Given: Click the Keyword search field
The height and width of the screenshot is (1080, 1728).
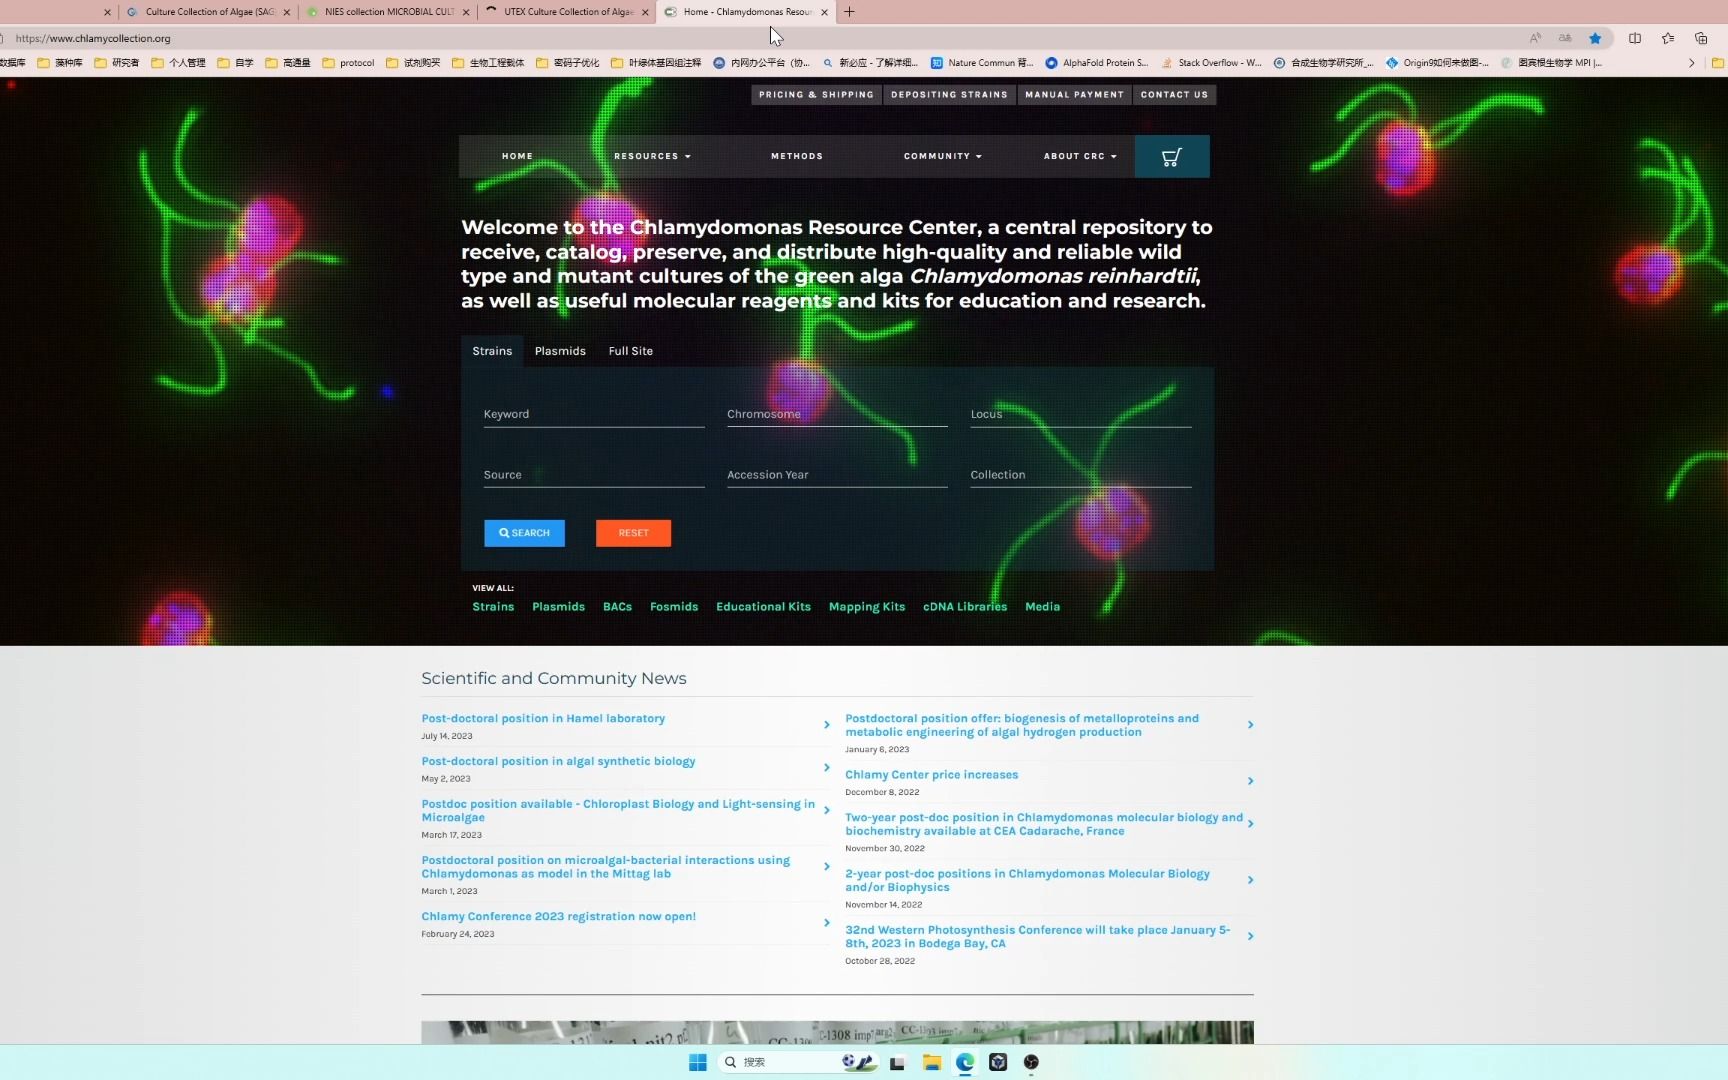Looking at the screenshot, I should pos(594,414).
